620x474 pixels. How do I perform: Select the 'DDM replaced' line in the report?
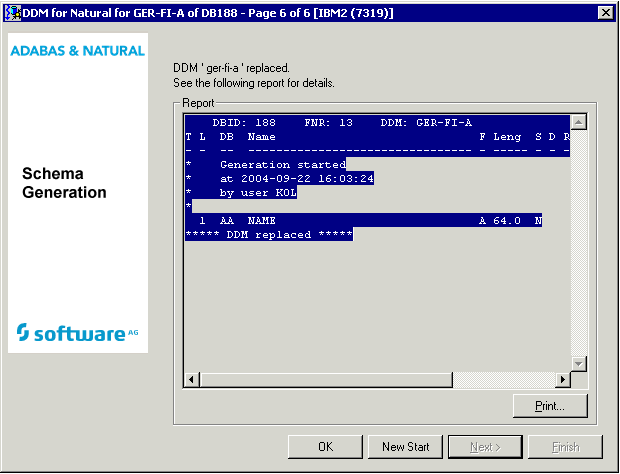click(269, 234)
